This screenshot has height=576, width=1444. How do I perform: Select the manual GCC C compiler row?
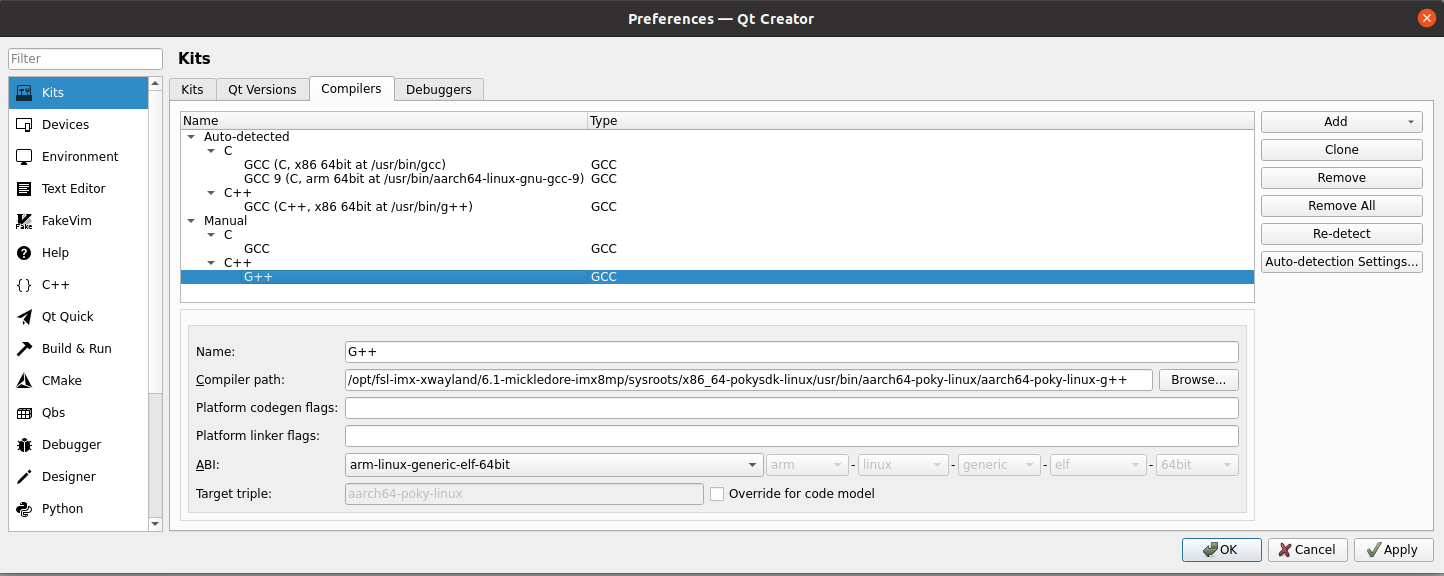(717, 248)
